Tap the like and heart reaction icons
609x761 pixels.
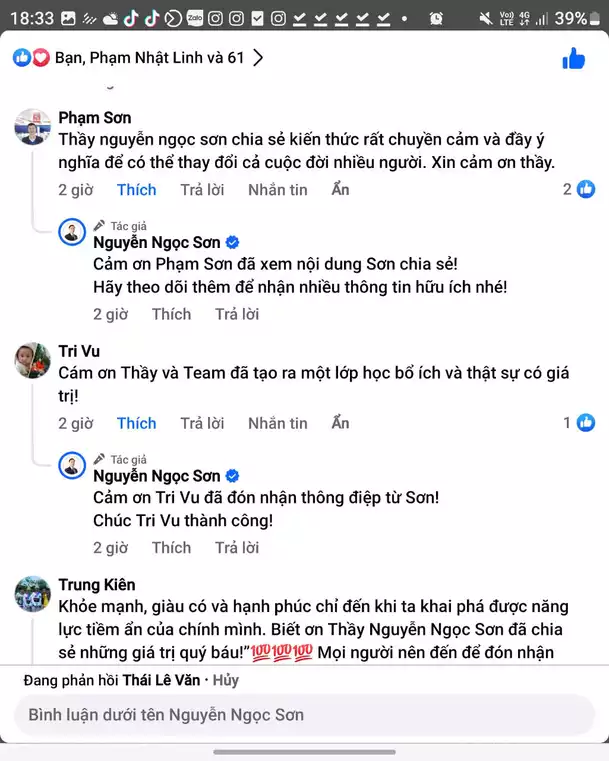31,58
